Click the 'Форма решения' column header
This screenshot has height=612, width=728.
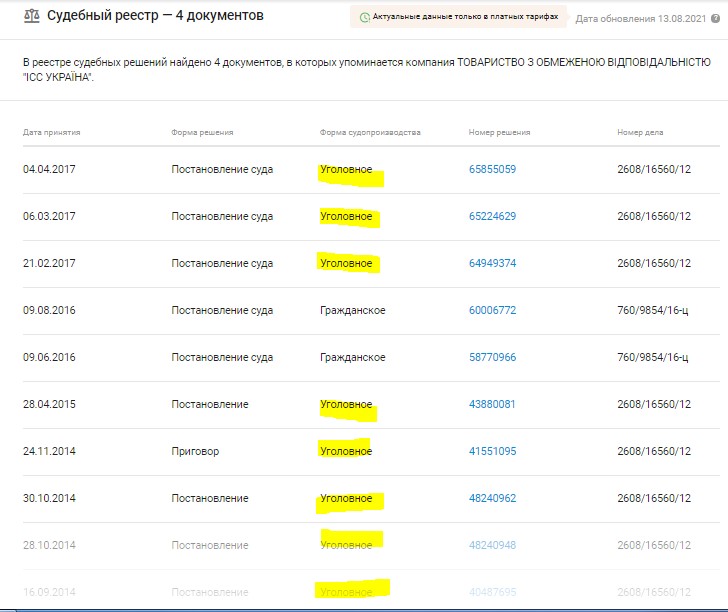(200, 132)
